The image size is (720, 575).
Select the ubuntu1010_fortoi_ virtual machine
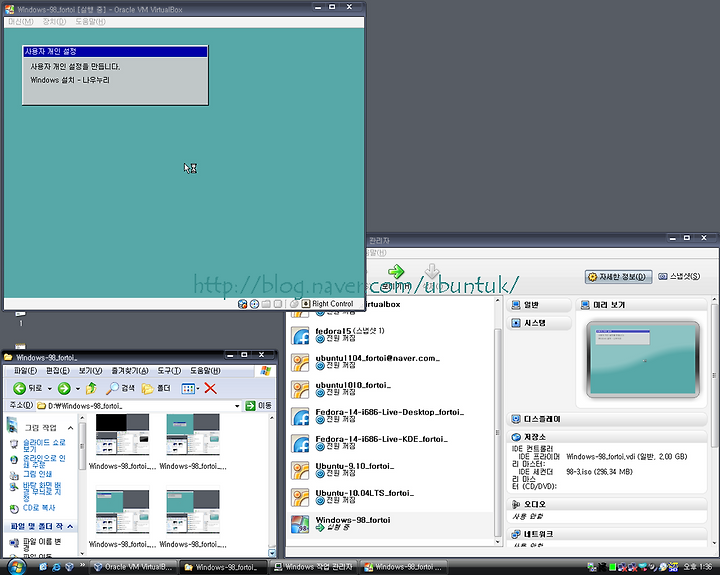[x=390, y=389]
